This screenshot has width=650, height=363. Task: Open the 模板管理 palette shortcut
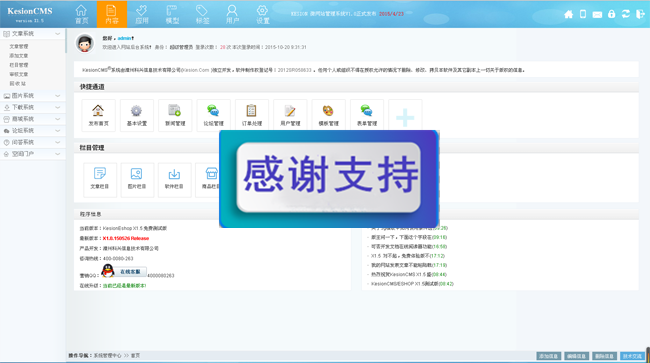point(328,115)
